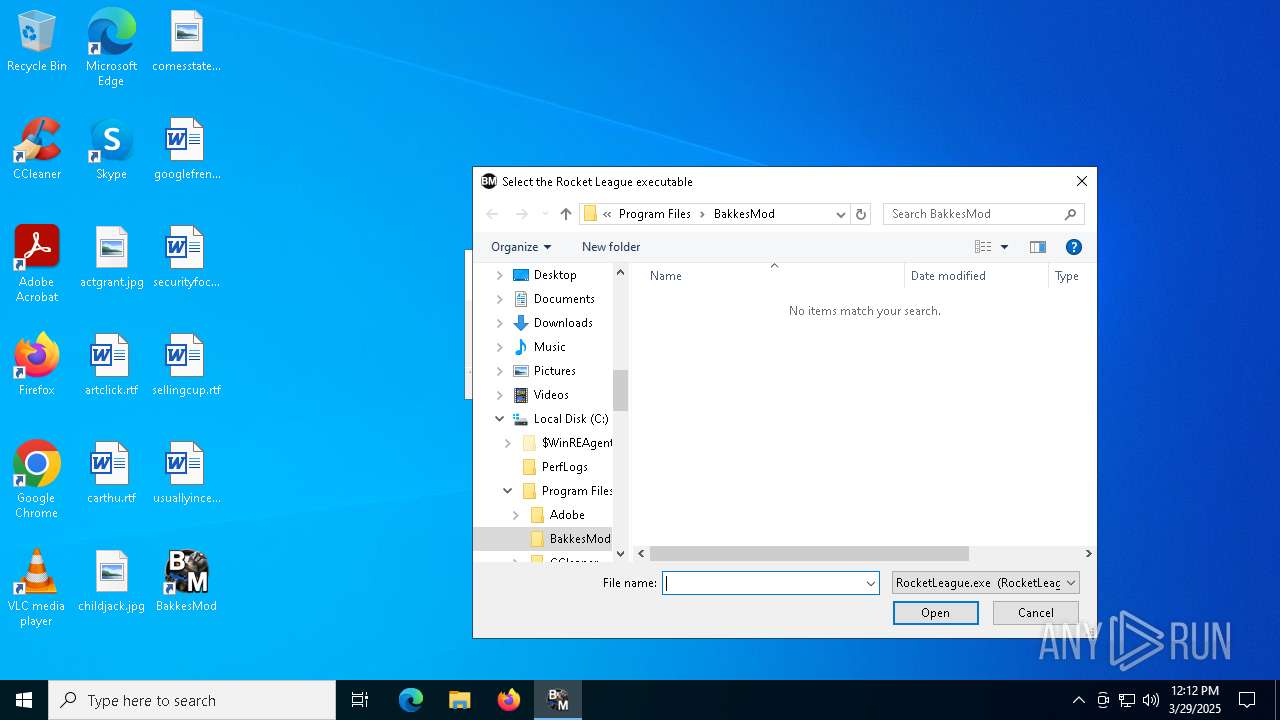Select the BakkesMod folder in the tree
Screen dimensions: 1280x720
(571, 539)
